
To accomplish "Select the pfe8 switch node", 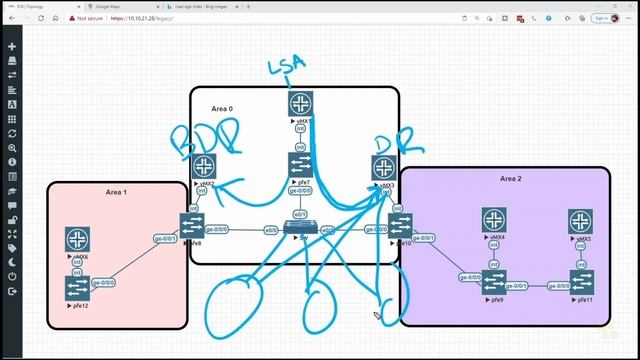I will 192,226.
